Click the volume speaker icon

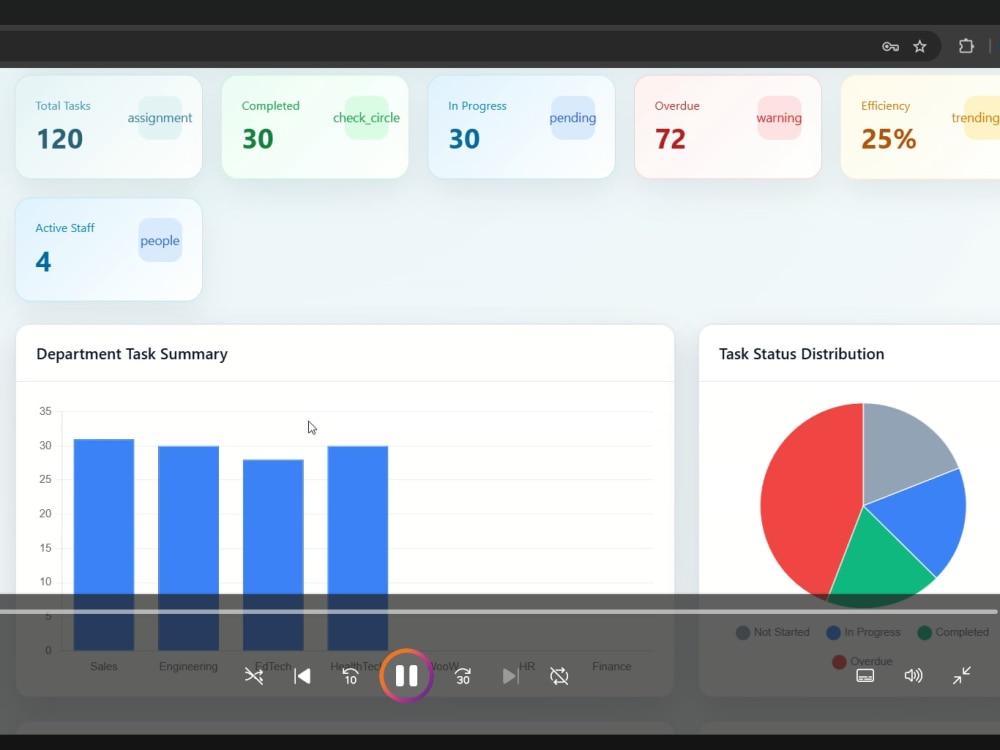coord(913,675)
